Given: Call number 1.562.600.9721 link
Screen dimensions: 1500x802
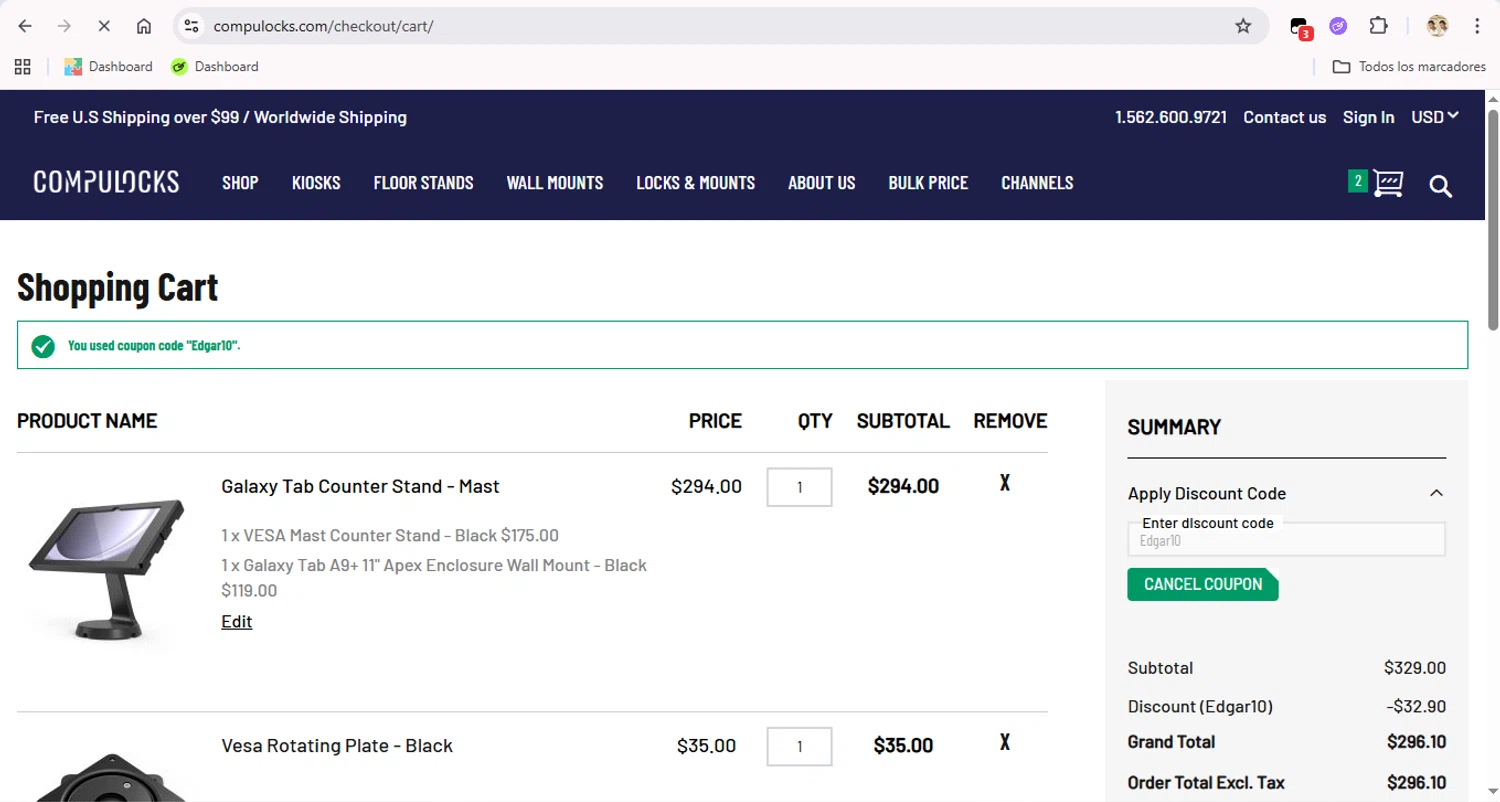Looking at the screenshot, I should click(x=1171, y=117).
